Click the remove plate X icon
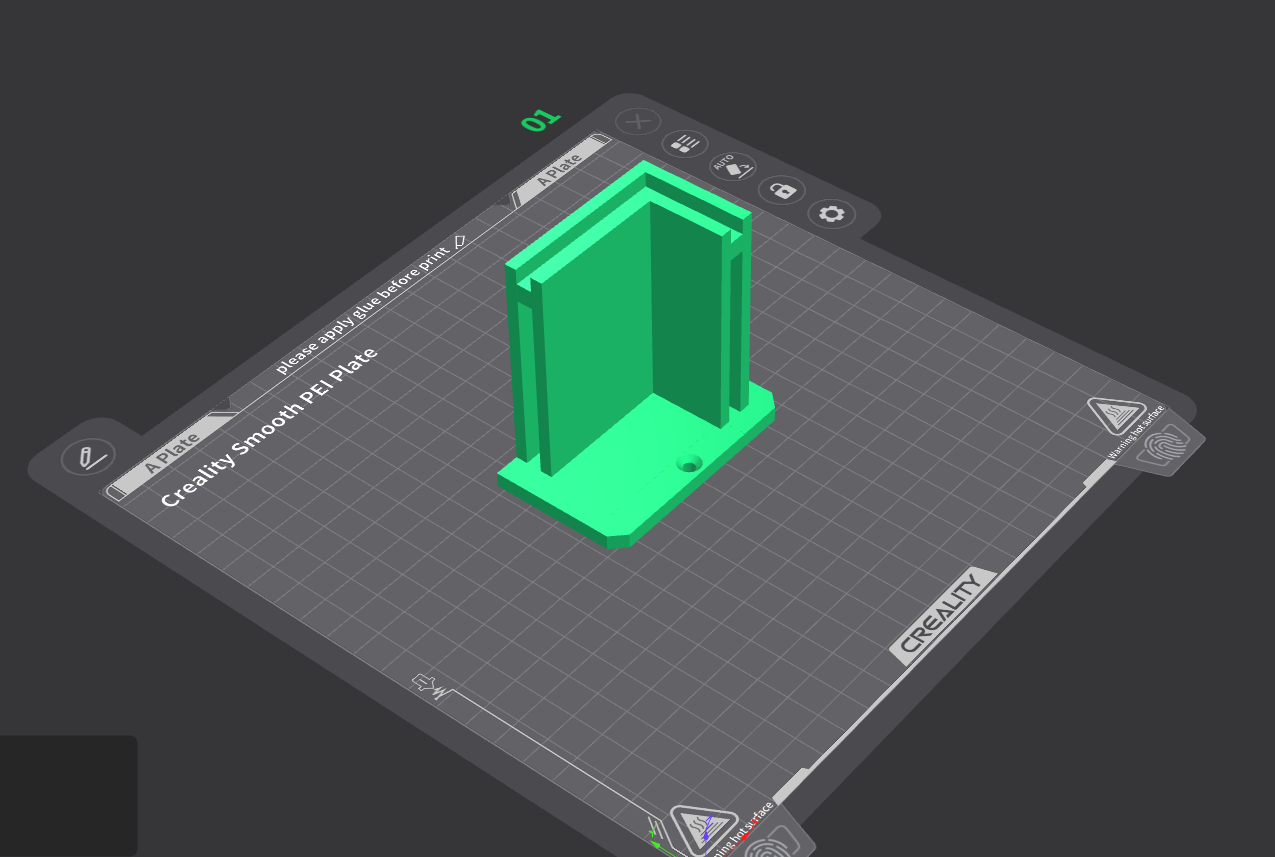 pos(637,122)
